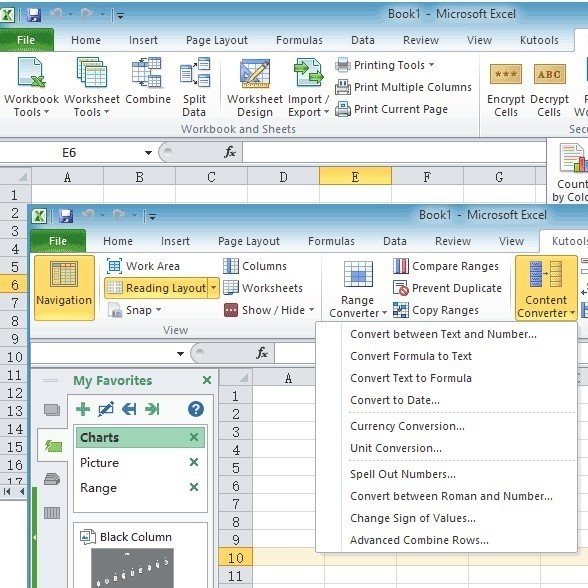Save the workbook in the front window's quick access toolbar

pyautogui.click(x=66, y=216)
